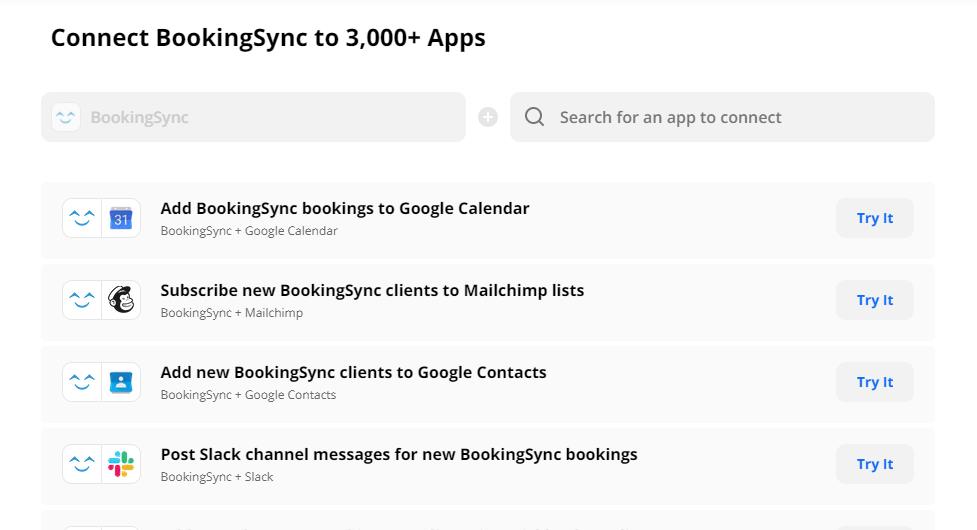This screenshot has height=530, width=977.
Task: Click BookingSync logo inside the BookingSync field
Action: click(x=66, y=117)
